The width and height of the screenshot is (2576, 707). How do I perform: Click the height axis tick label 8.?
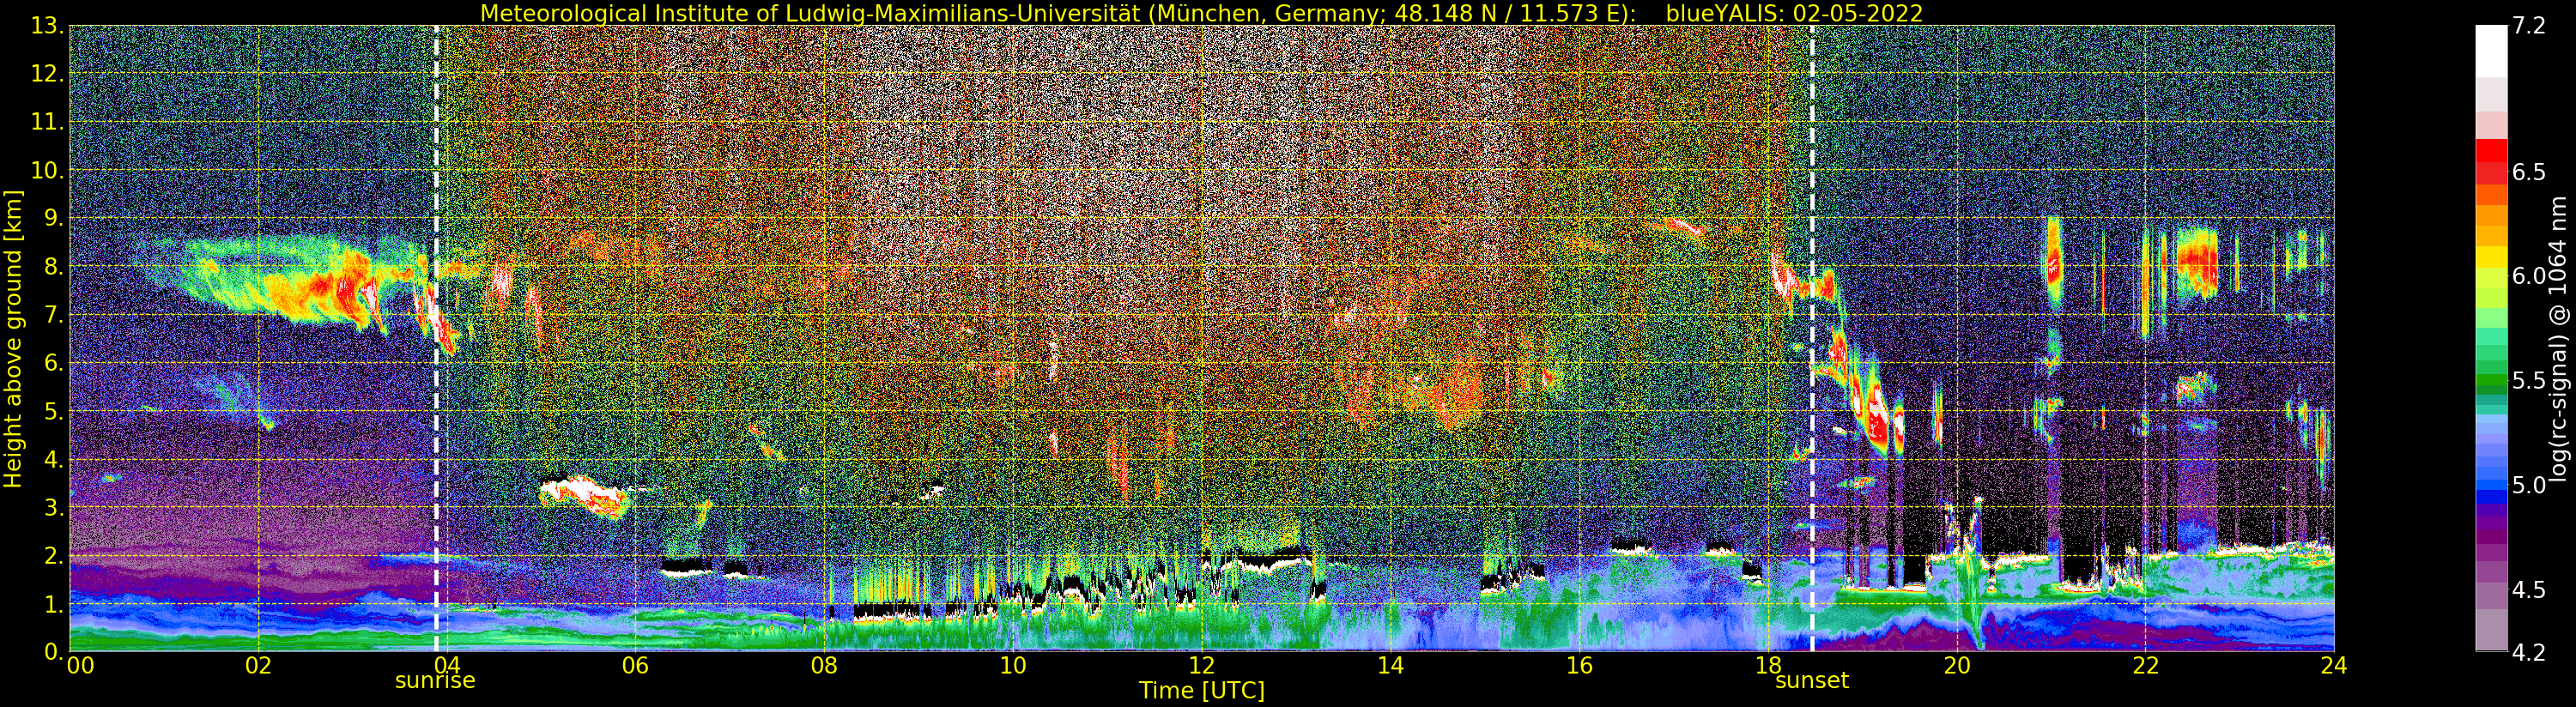pos(54,267)
